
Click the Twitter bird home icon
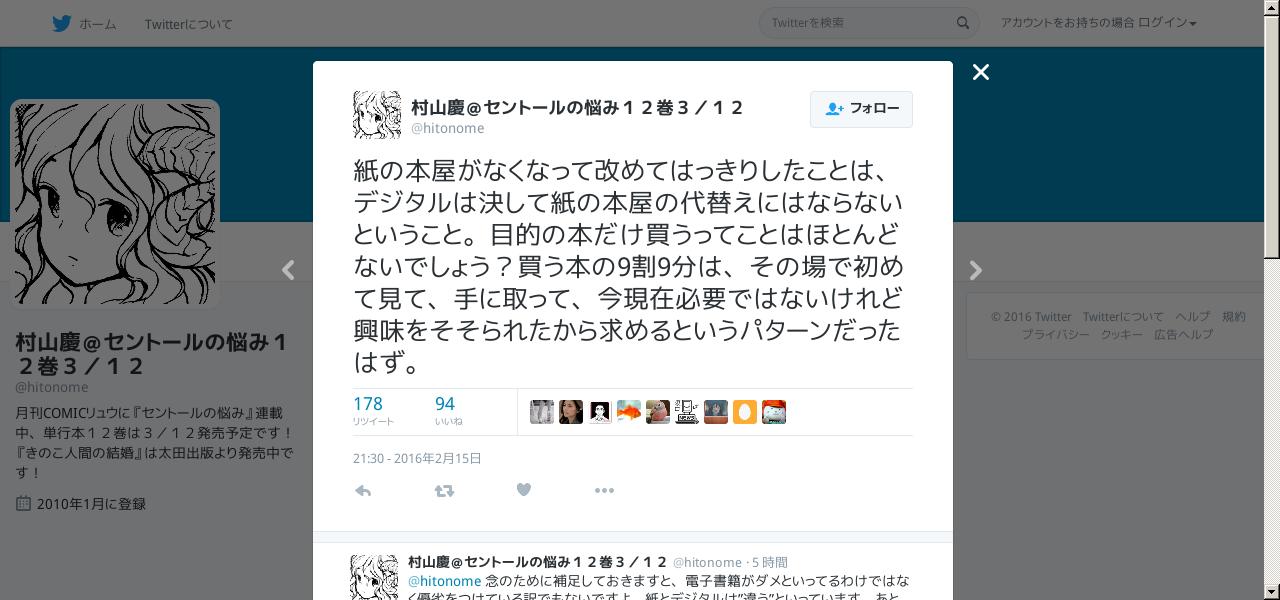[x=62, y=23]
